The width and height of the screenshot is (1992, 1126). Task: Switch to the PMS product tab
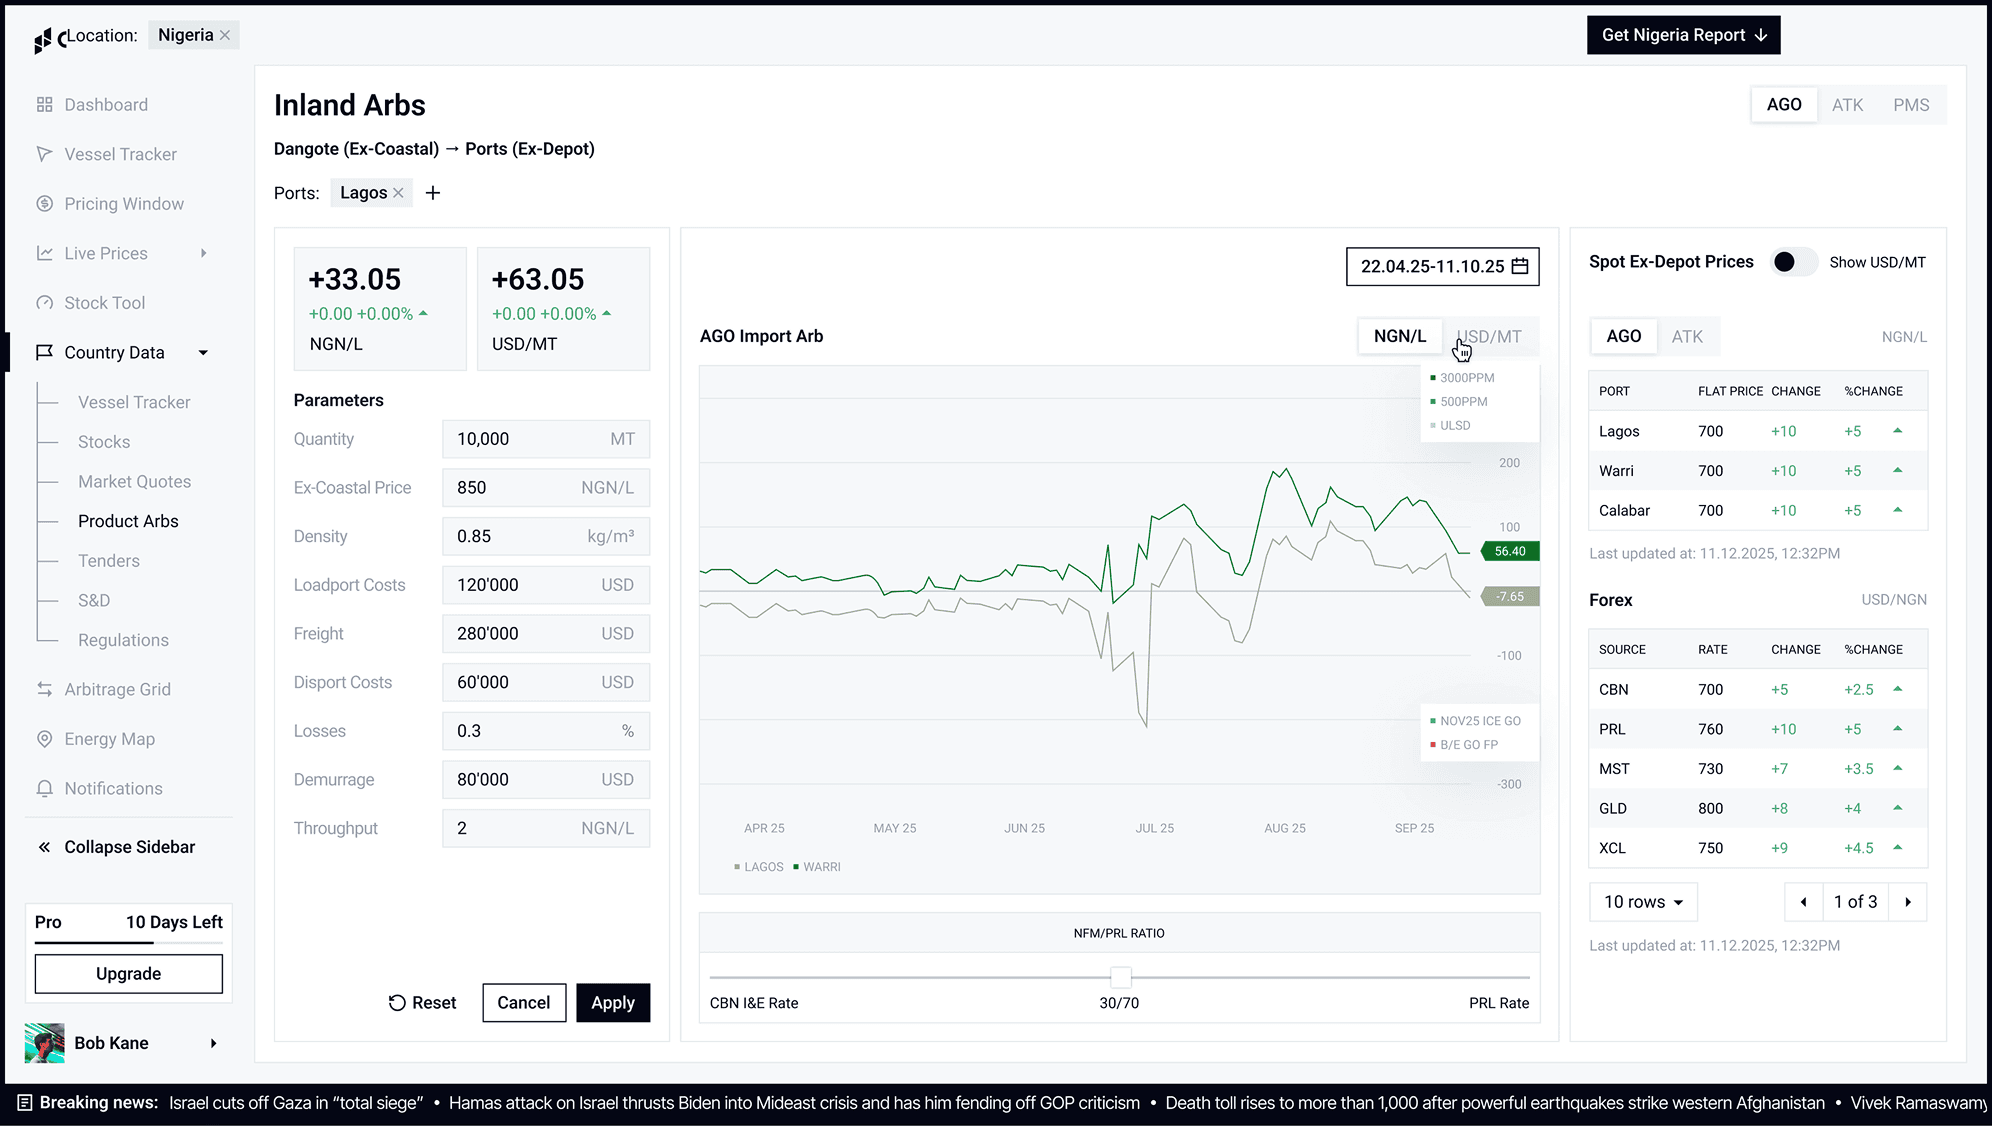click(1910, 105)
